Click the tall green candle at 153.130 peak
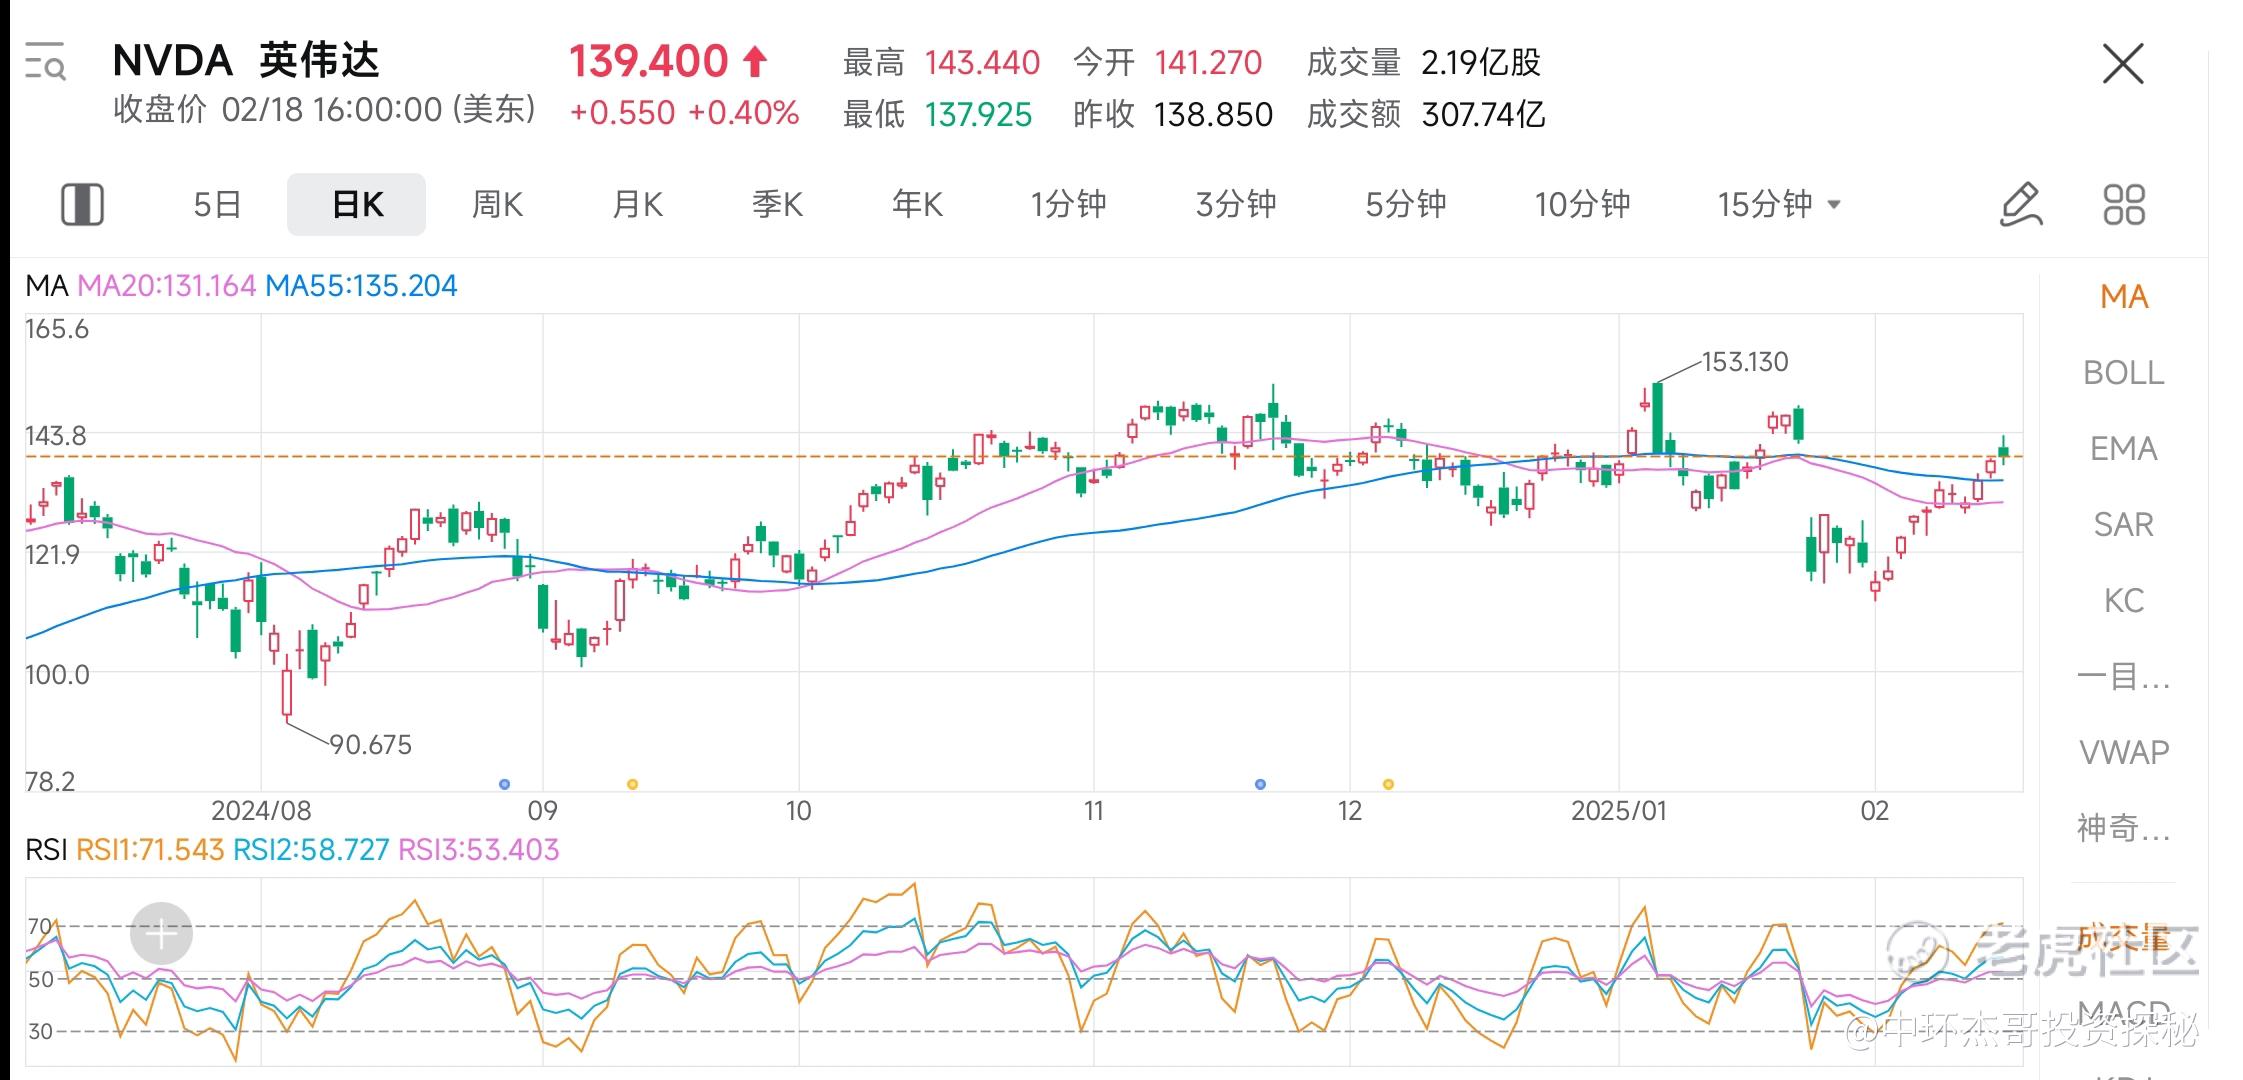The image size is (2243, 1080). [x=1658, y=420]
